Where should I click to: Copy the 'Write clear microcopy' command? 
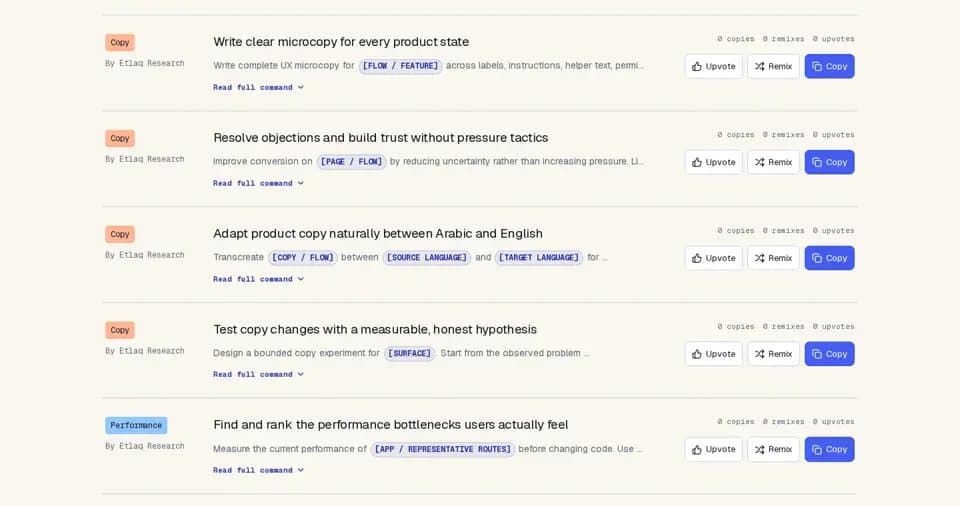coord(830,66)
